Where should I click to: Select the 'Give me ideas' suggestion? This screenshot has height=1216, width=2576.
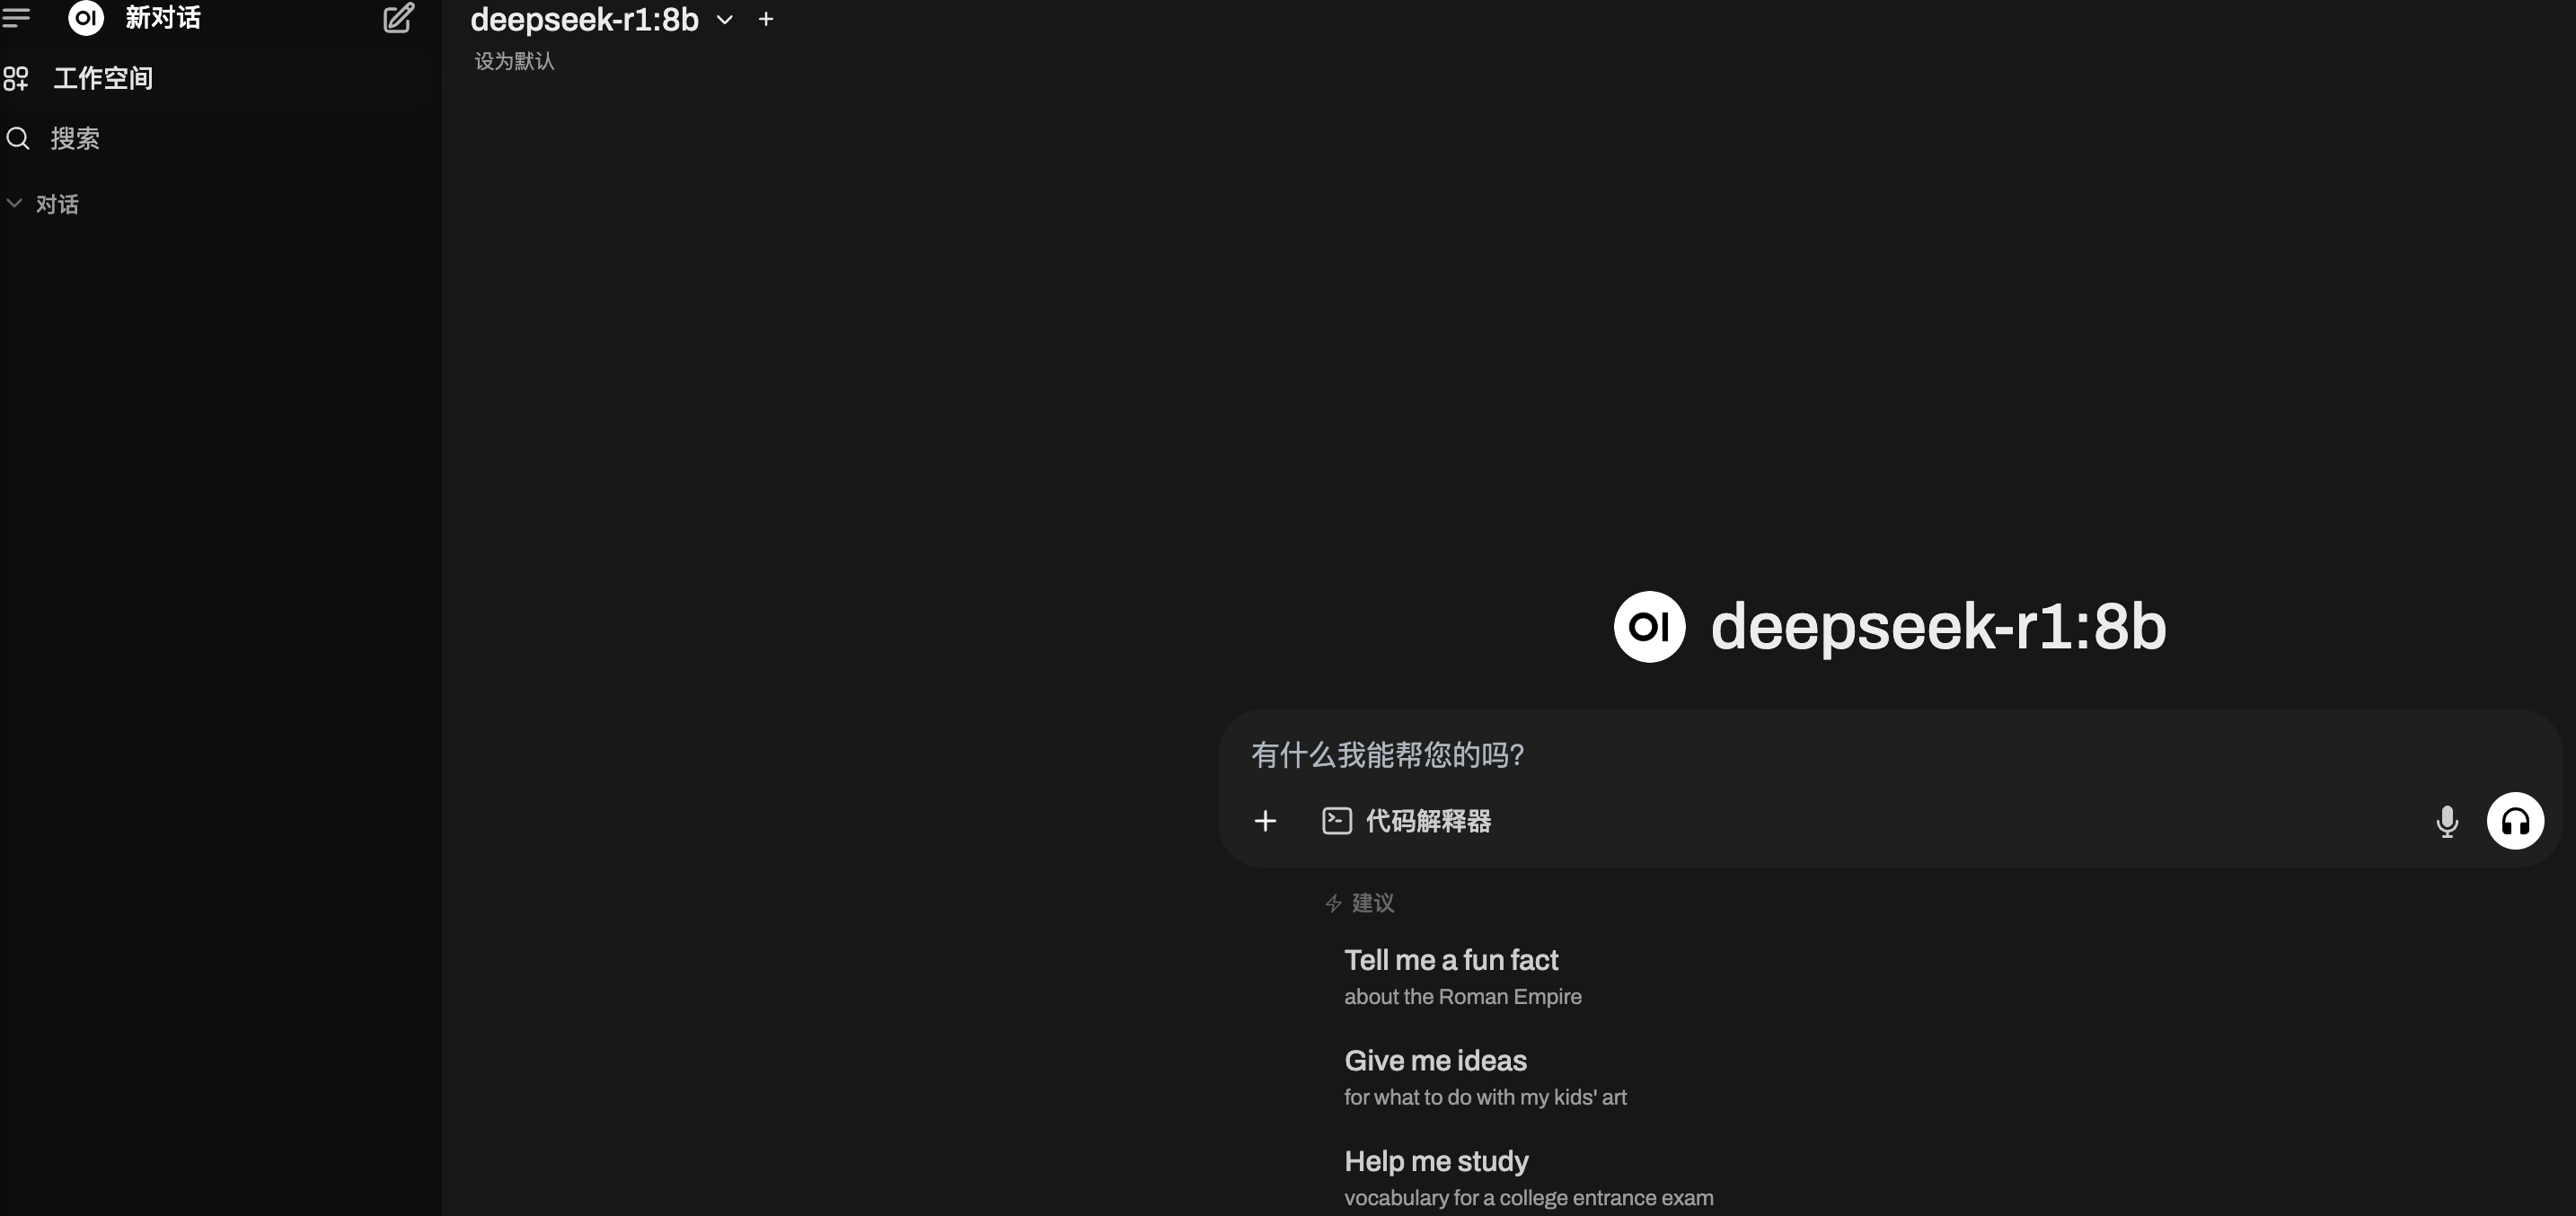[1435, 1060]
